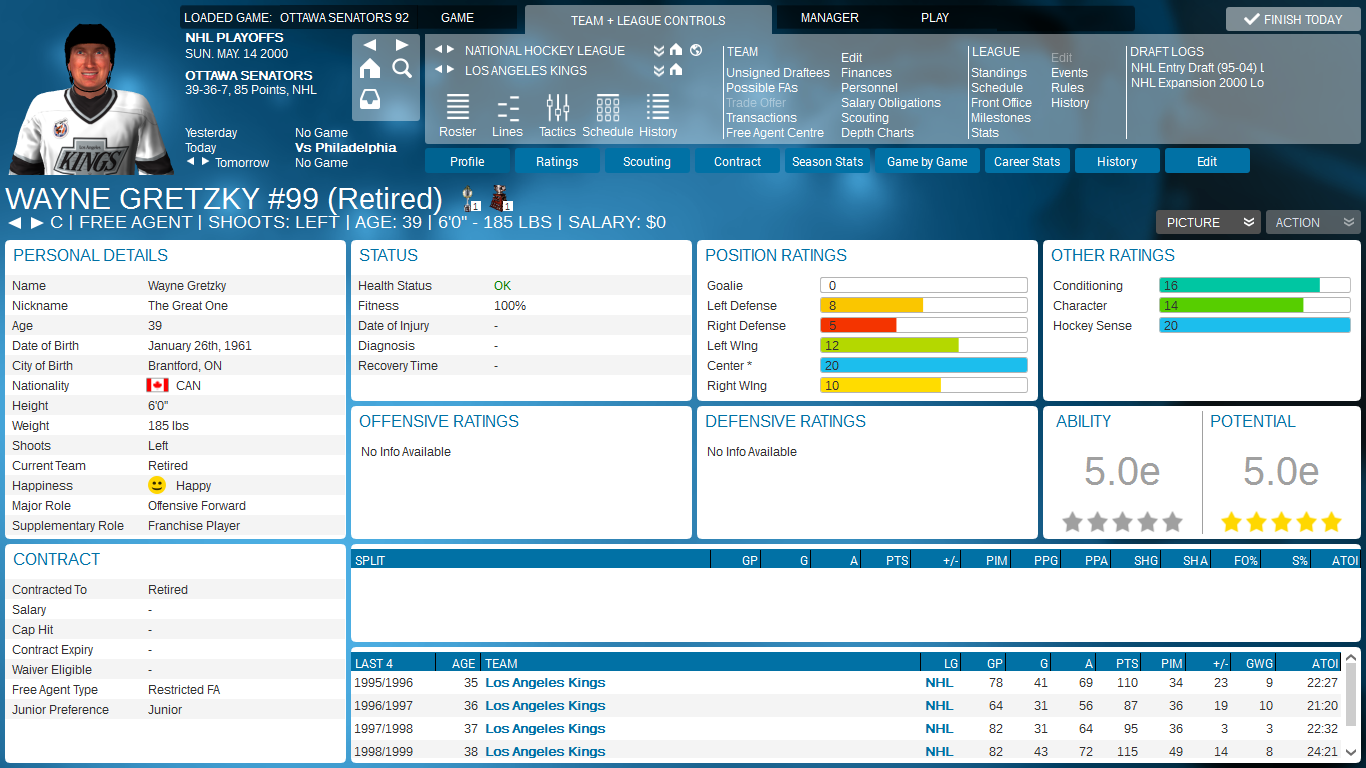Expand the Los Angeles Kings dropdown chevron
The height and width of the screenshot is (768, 1366).
[659, 71]
